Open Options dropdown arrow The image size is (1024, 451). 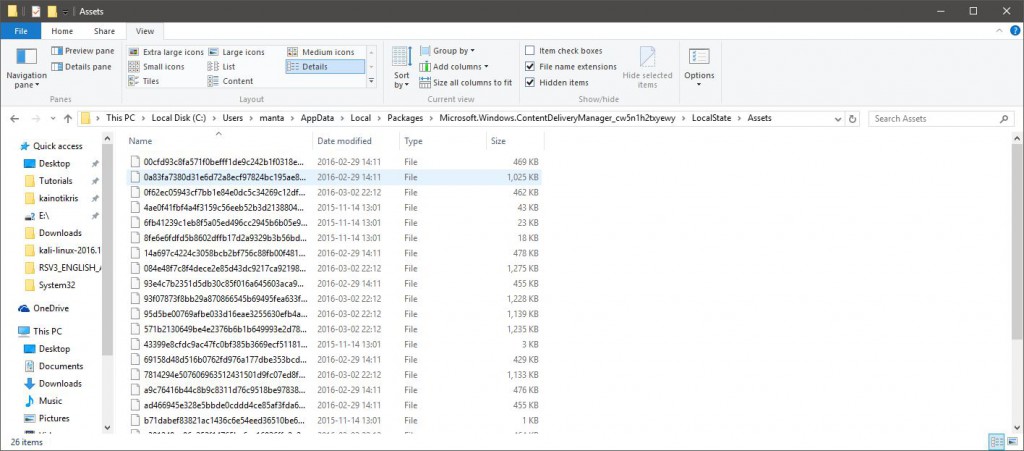click(x=699, y=85)
